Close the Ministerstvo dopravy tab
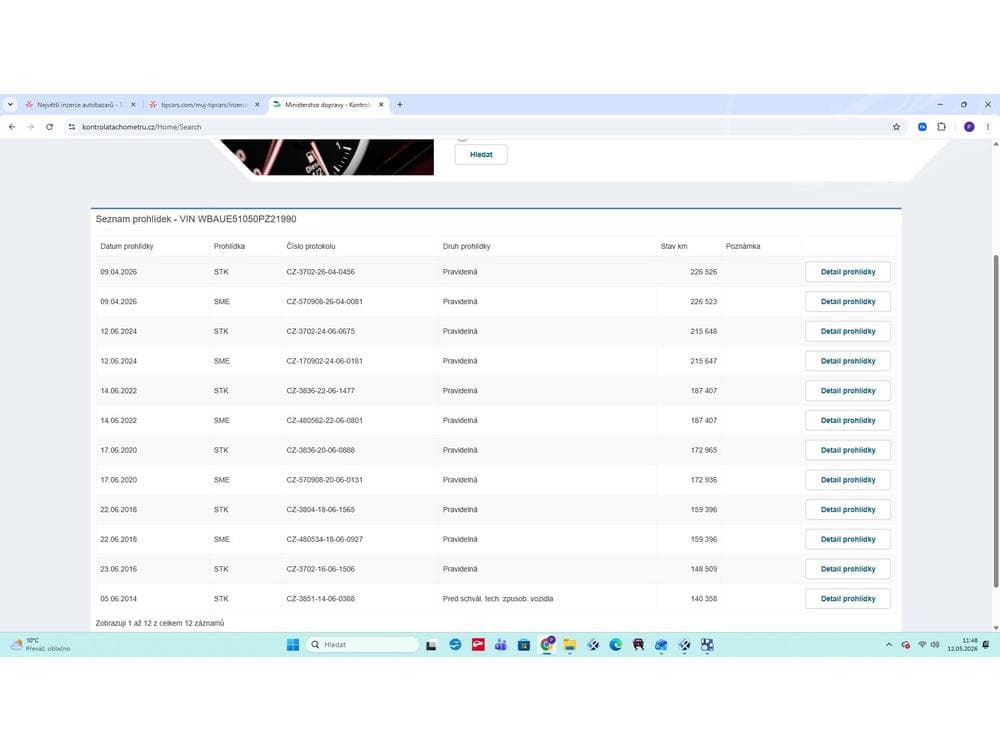Image resolution: width=1000 pixels, height=750 pixels. (381, 105)
